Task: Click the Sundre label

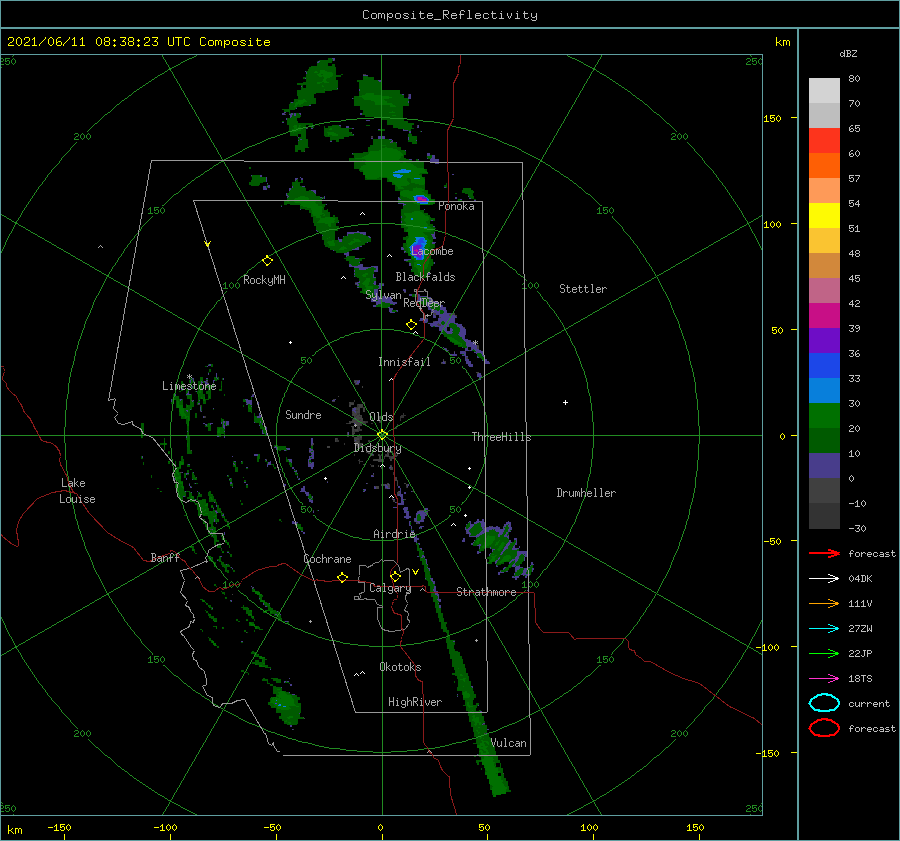Action: tap(303, 414)
